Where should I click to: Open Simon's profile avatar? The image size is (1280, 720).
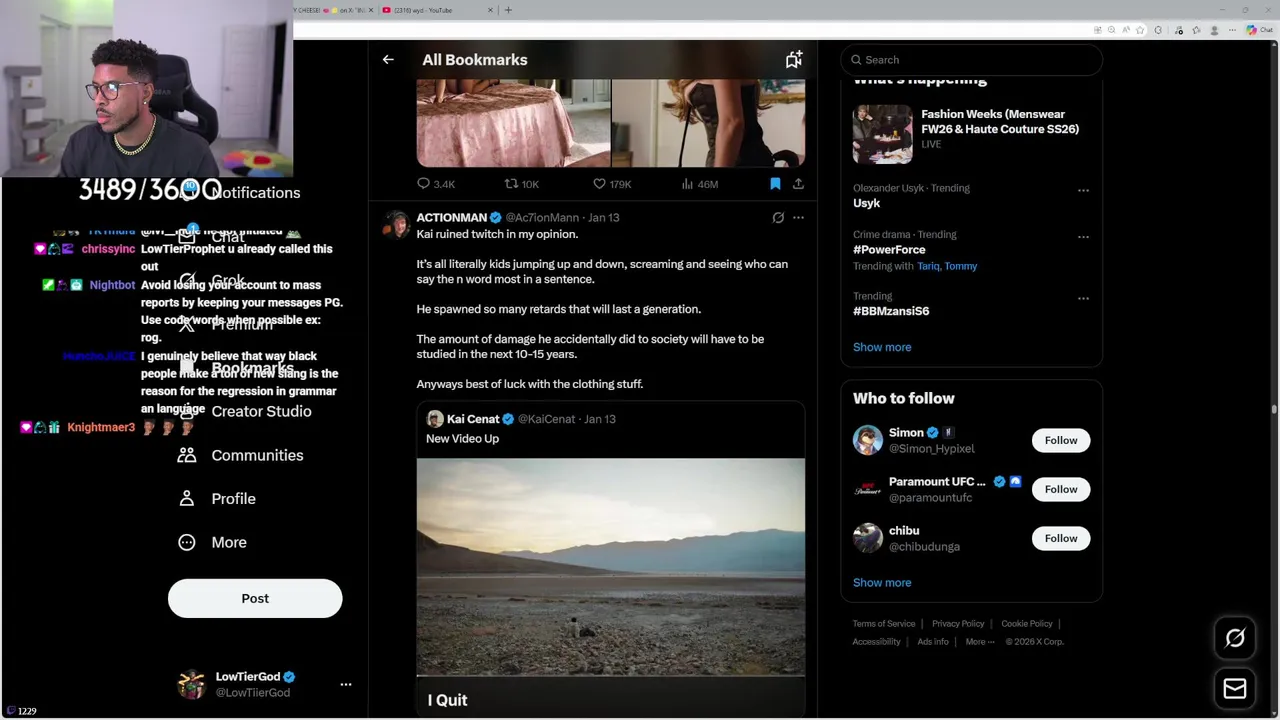[868, 440]
